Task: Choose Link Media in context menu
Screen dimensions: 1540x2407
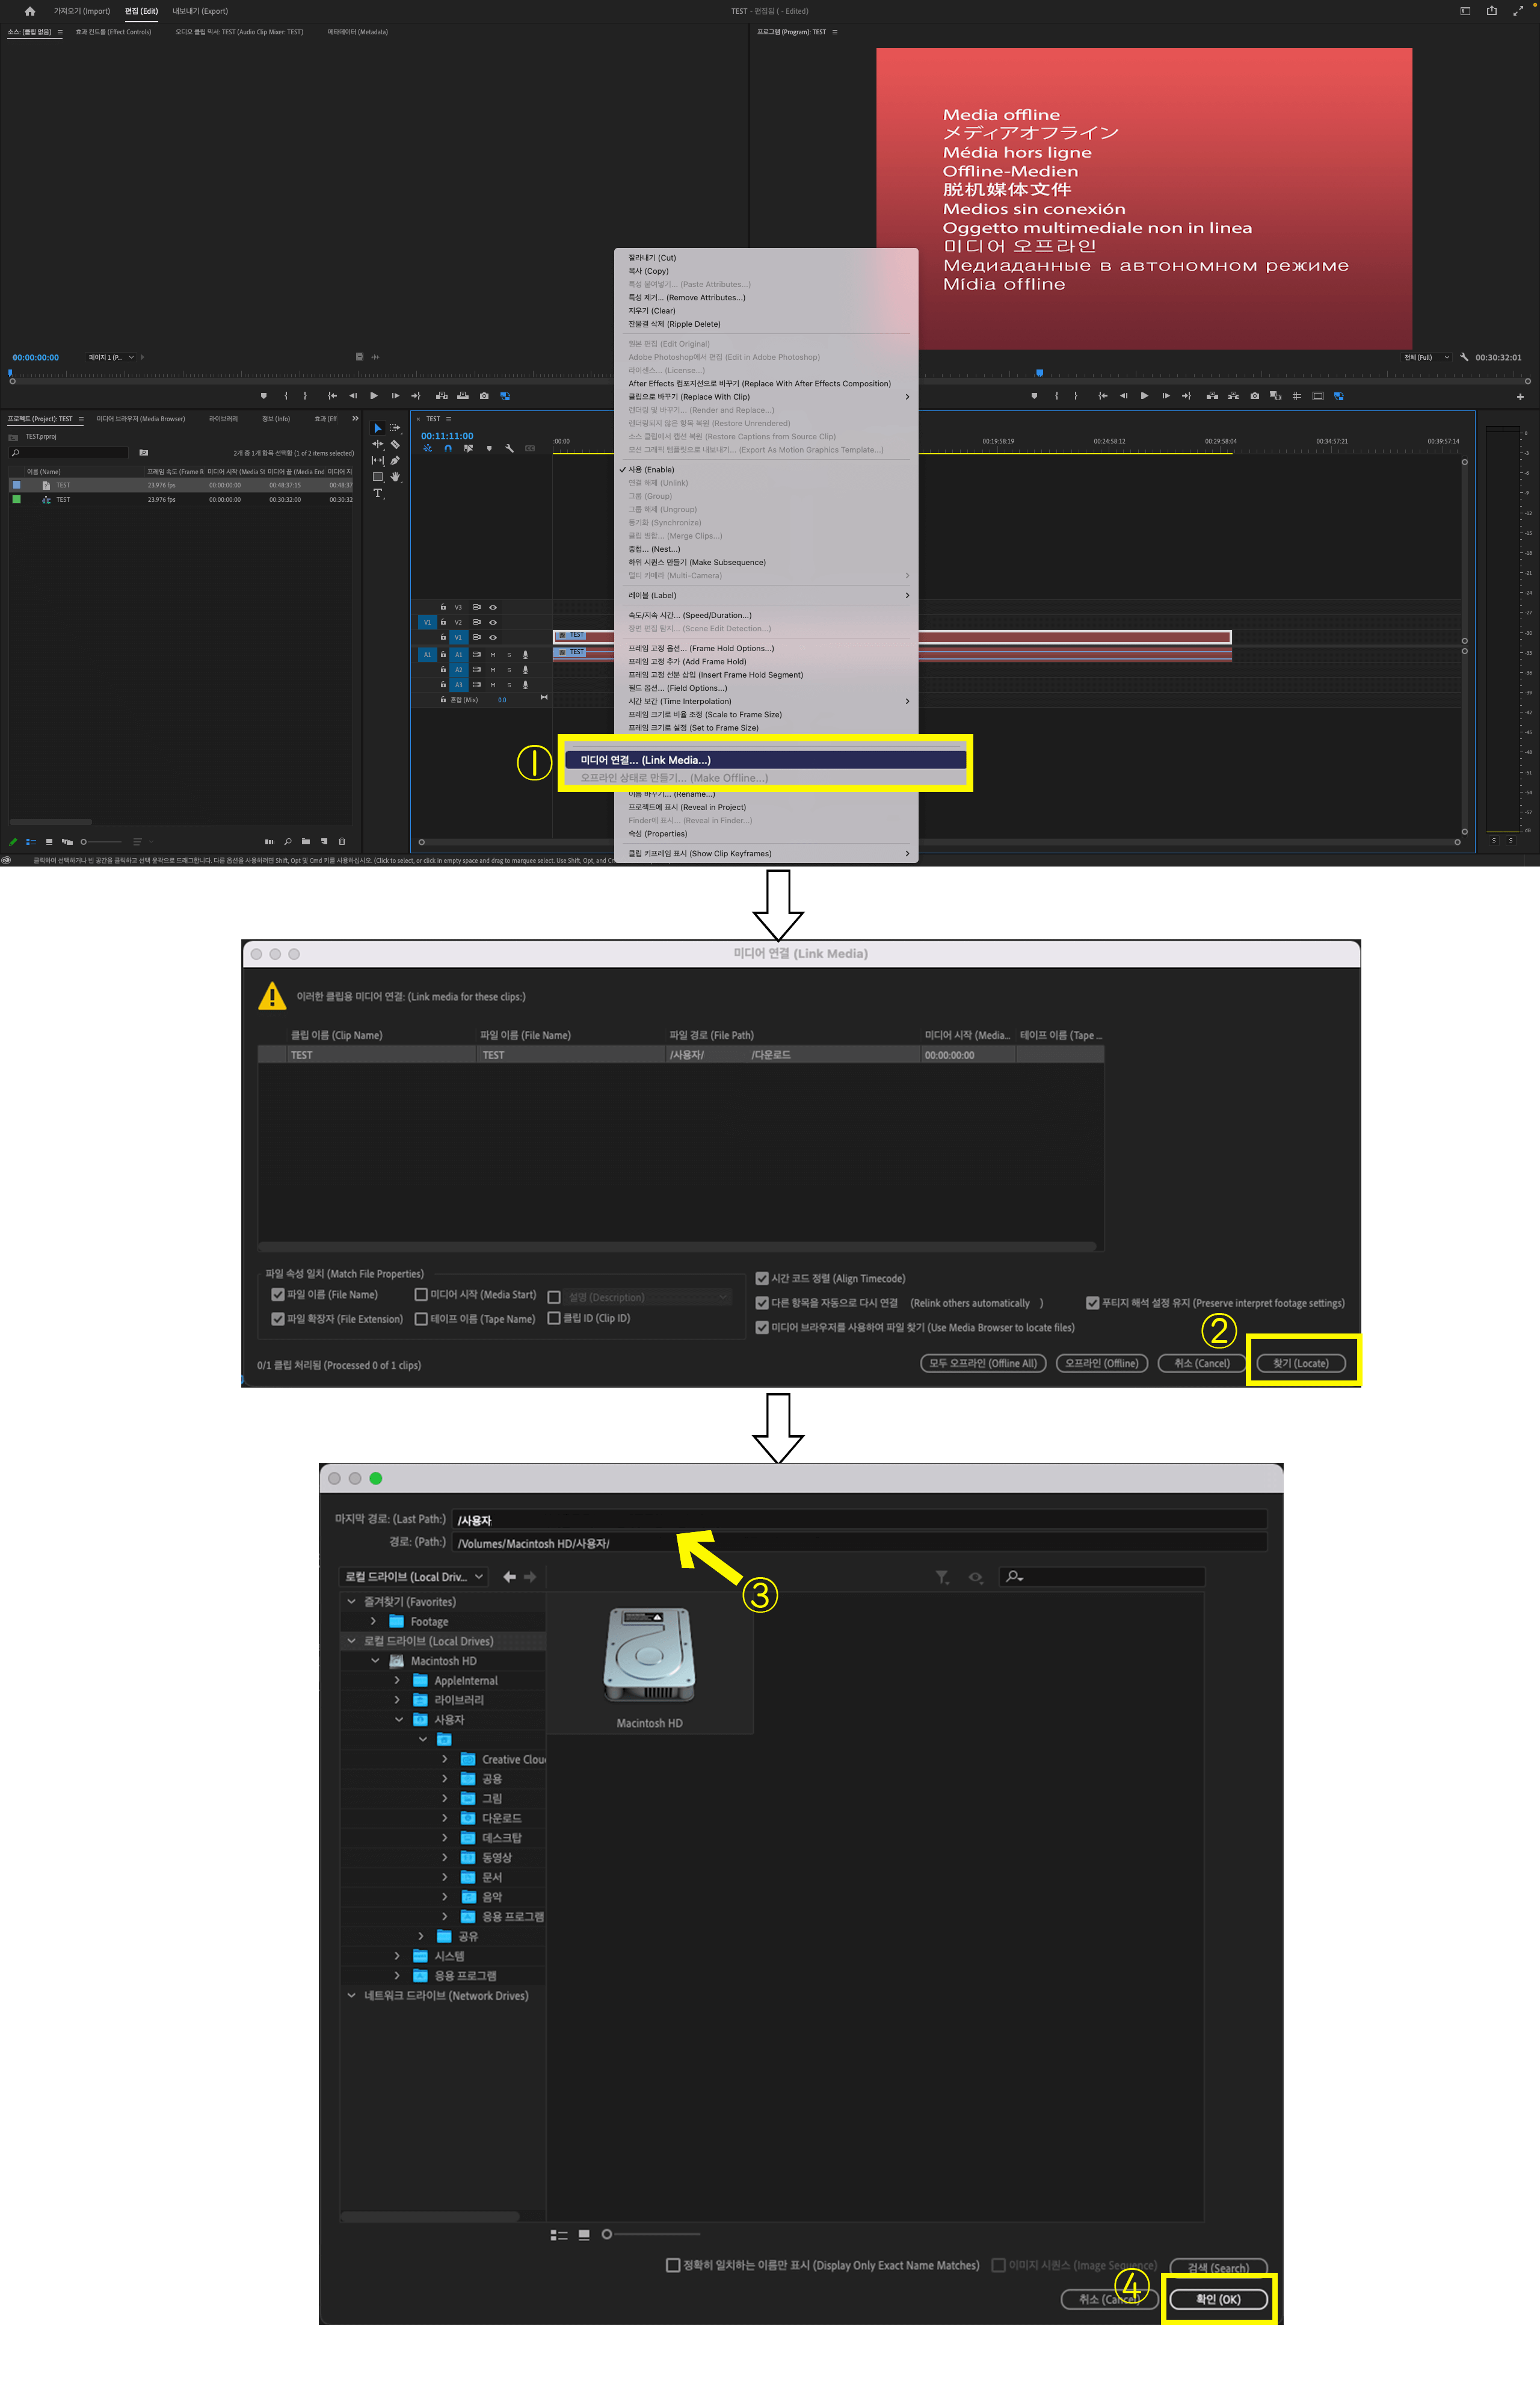Action: pos(645,760)
